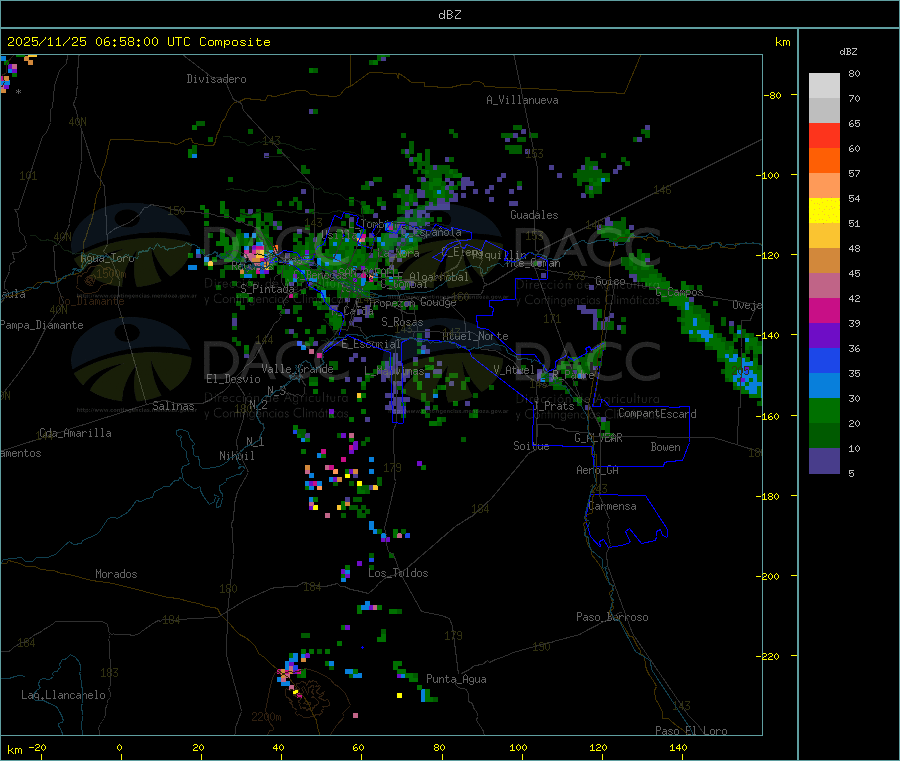Click the -220 tick on the right axis
Viewport: 900px width, 761px height.
click(767, 657)
